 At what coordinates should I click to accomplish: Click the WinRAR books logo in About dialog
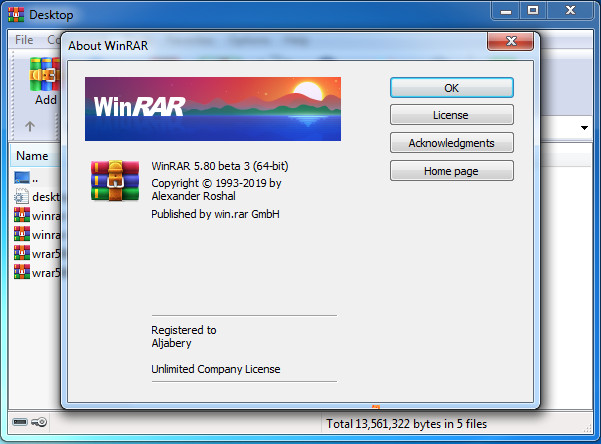pyautogui.click(x=115, y=181)
